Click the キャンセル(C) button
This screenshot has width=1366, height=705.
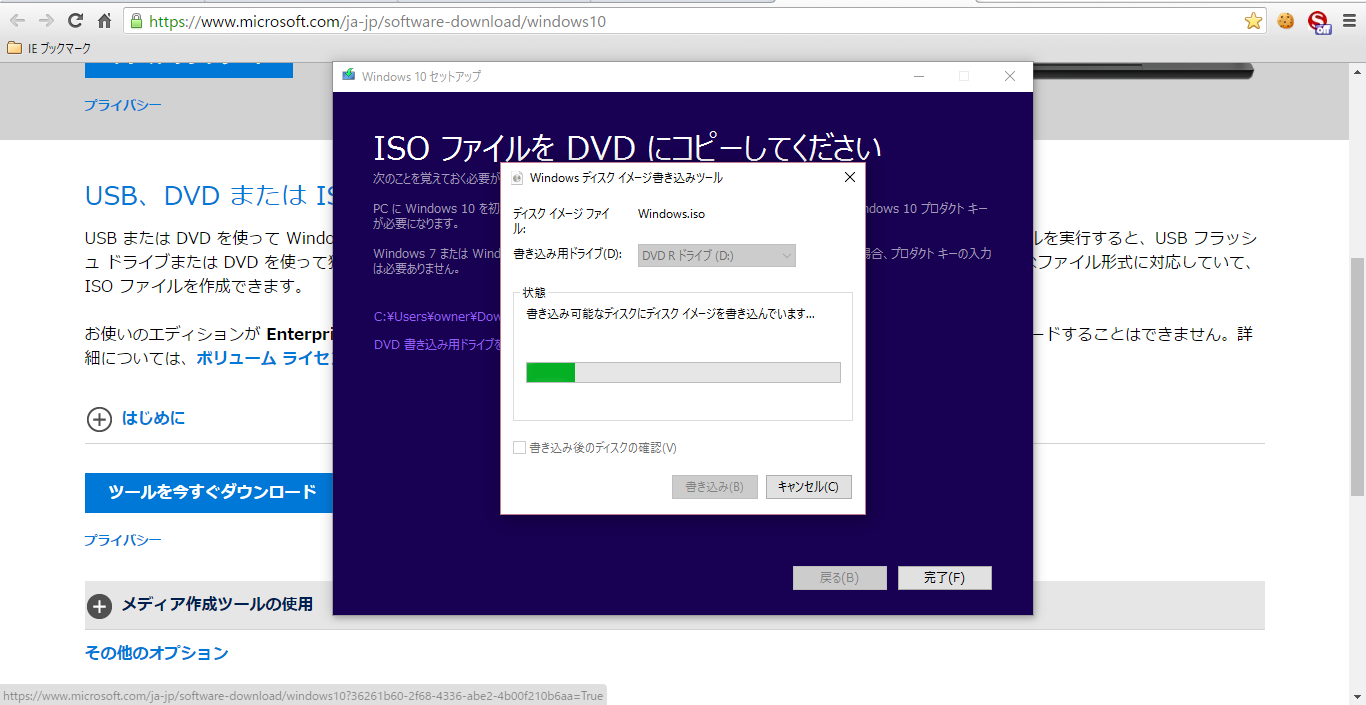(809, 487)
